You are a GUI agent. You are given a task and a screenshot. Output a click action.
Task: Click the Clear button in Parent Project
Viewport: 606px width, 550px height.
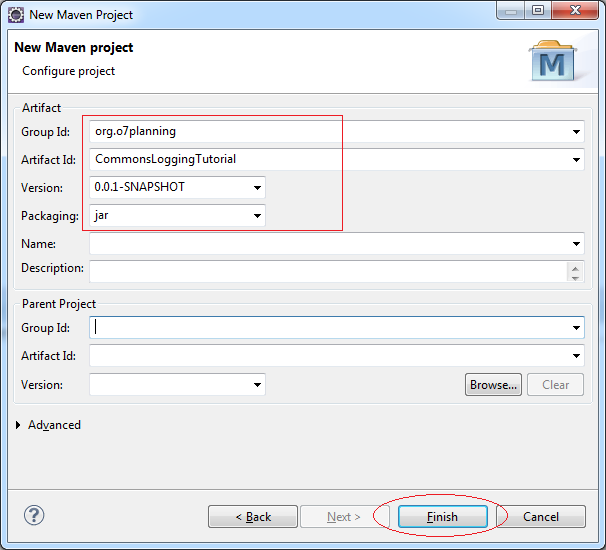point(555,385)
